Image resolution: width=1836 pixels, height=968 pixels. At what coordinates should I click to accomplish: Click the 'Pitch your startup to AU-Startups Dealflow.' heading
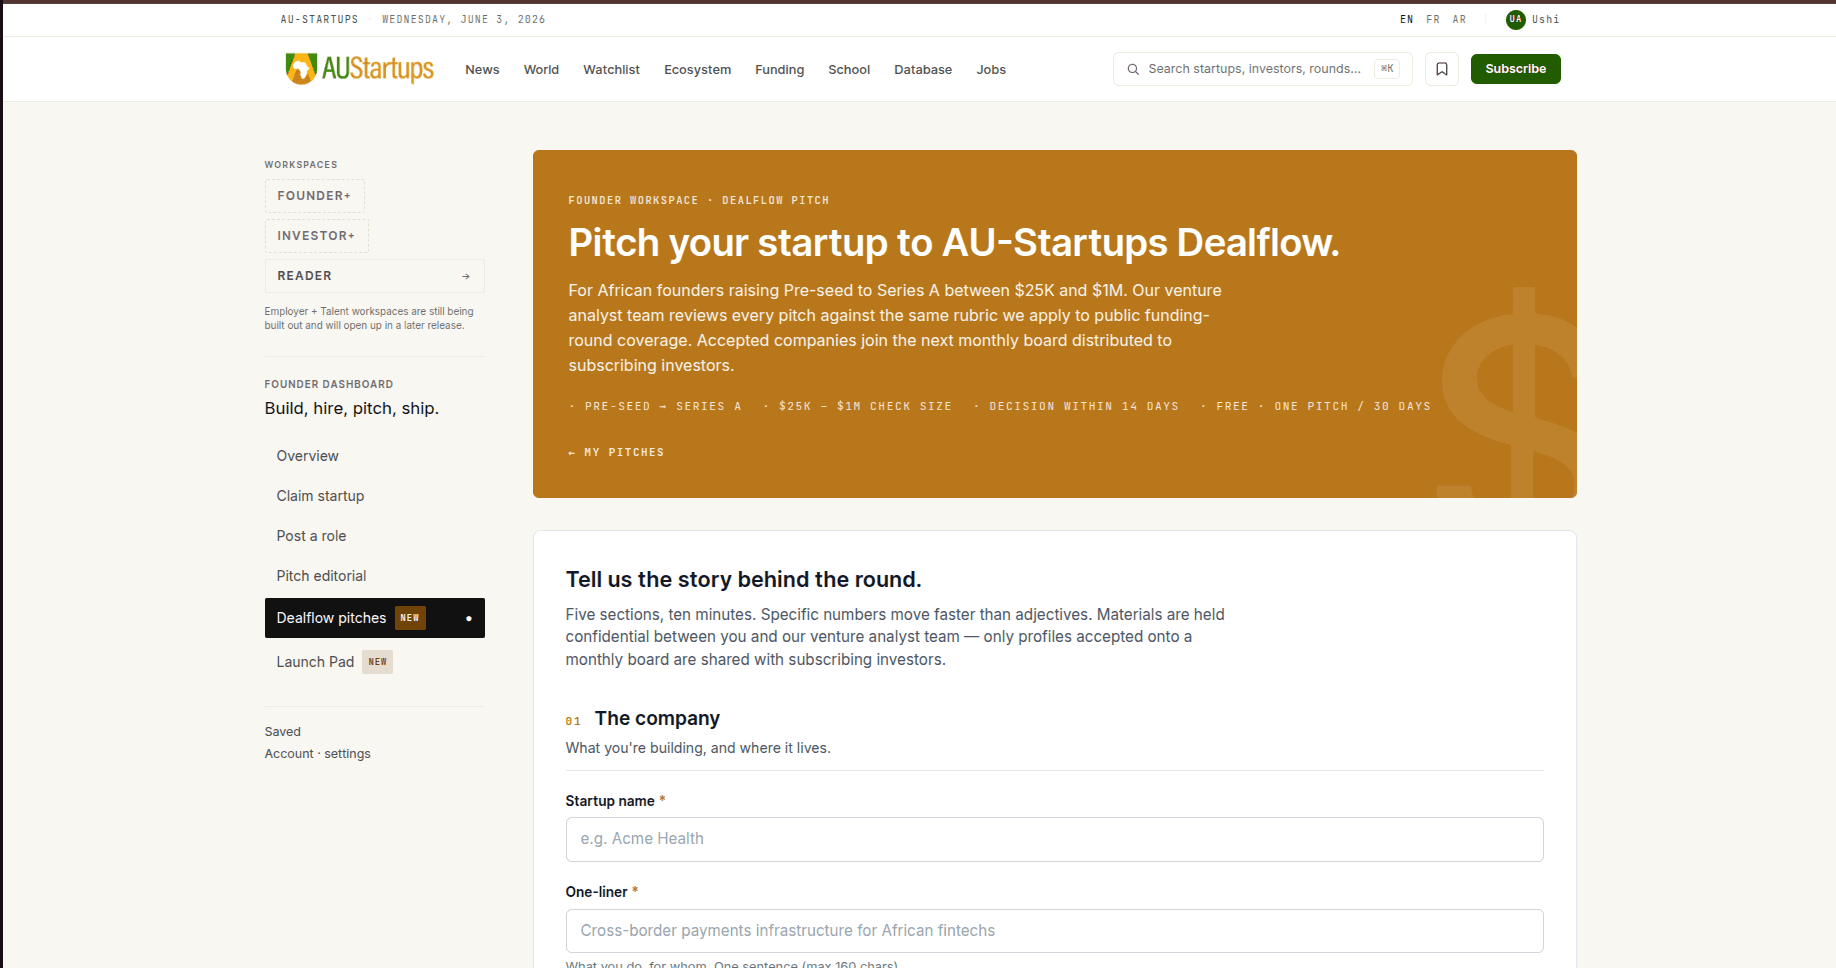[954, 242]
